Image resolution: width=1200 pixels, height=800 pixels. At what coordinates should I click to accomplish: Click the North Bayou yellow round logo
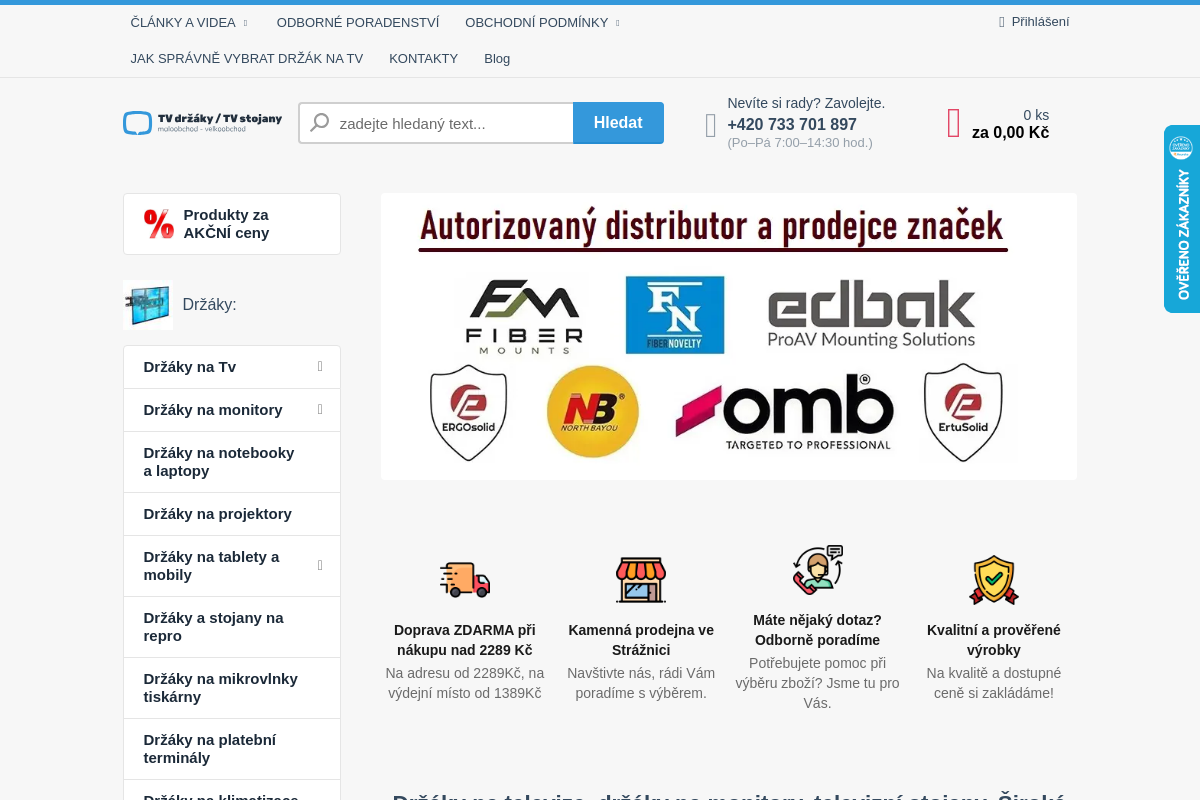(x=593, y=412)
